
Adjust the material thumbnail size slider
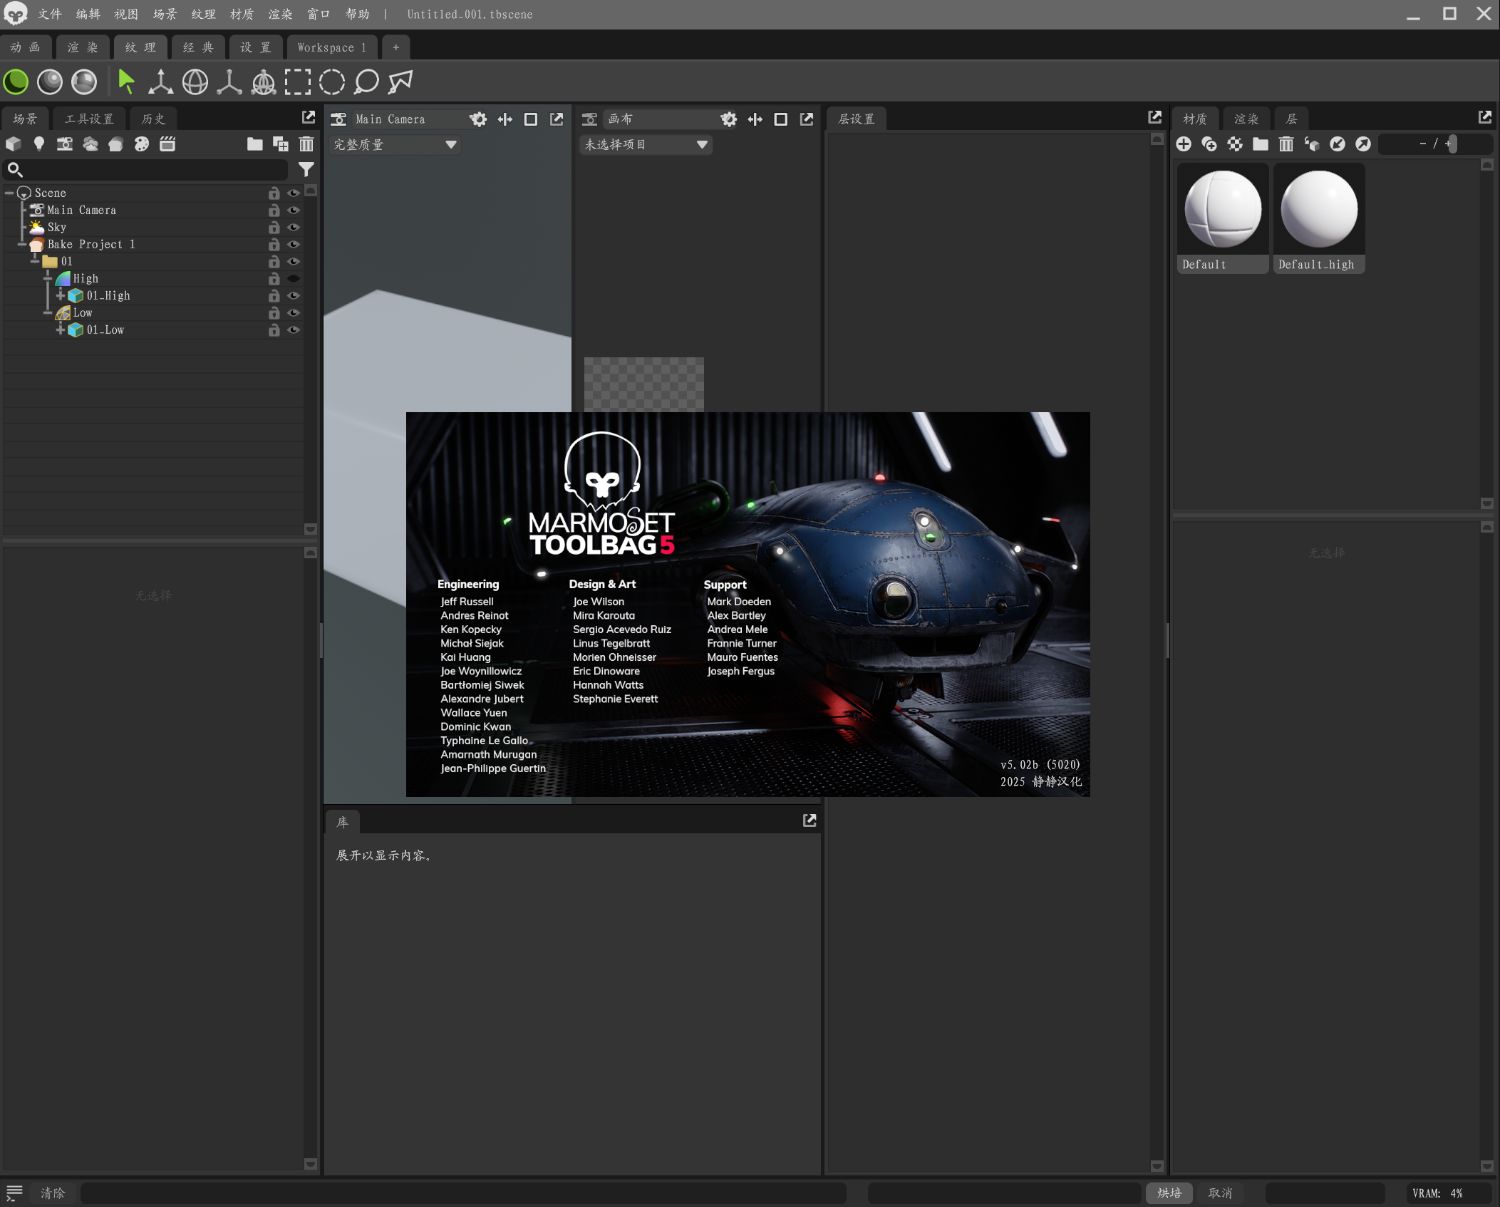tap(1436, 144)
